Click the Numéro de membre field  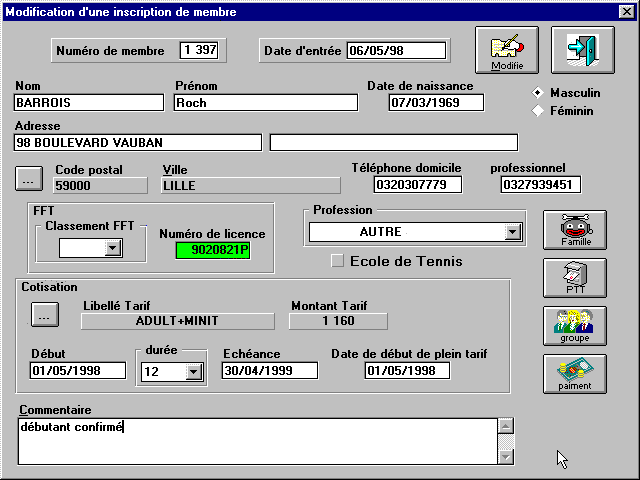[x=199, y=50]
